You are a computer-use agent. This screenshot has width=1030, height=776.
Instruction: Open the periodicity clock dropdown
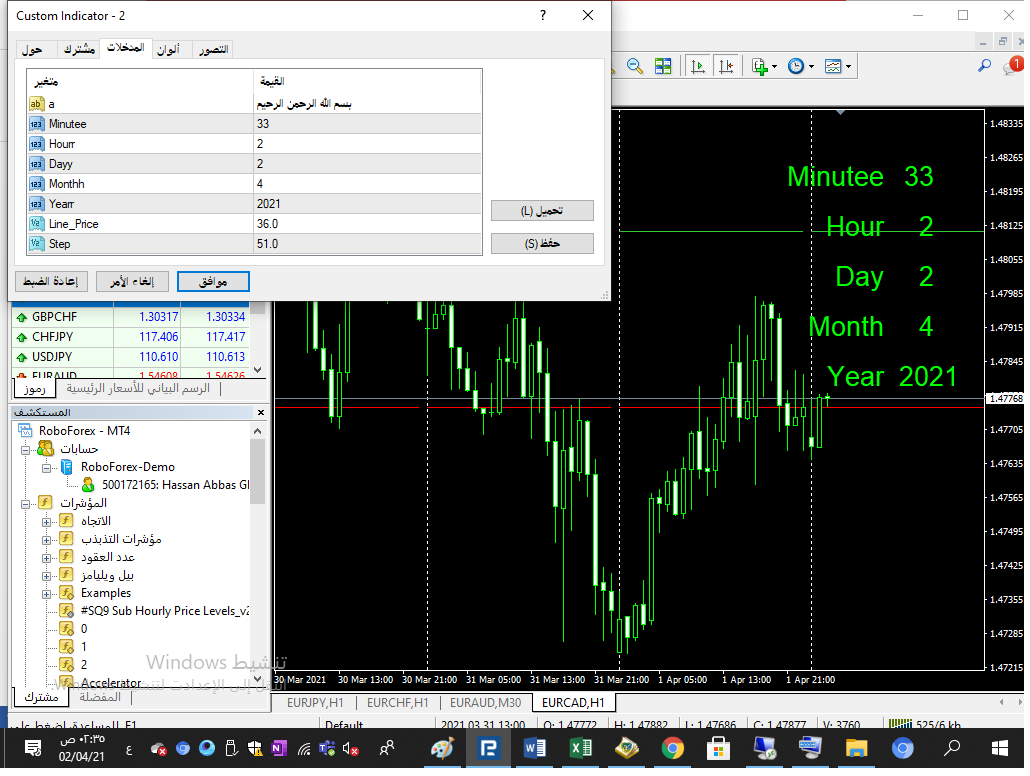click(x=800, y=66)
